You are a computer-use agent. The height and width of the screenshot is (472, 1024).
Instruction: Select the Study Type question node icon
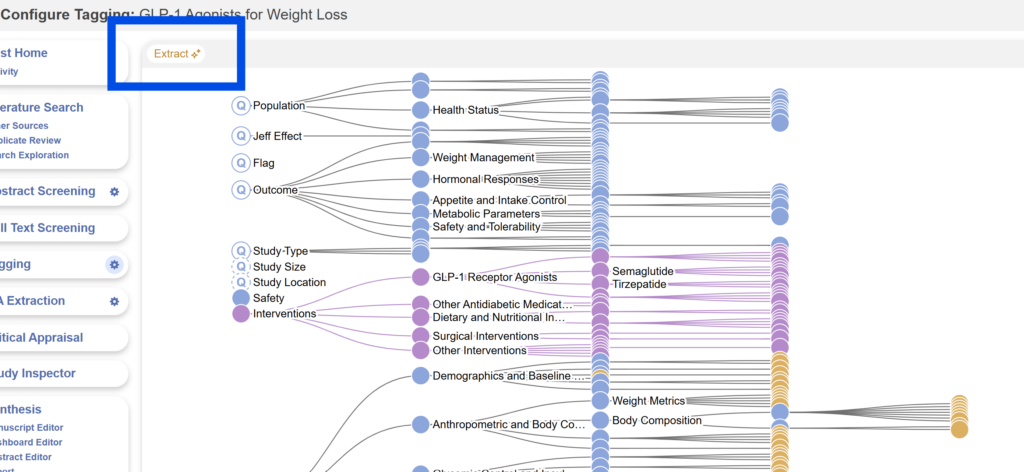pos(241,251)
